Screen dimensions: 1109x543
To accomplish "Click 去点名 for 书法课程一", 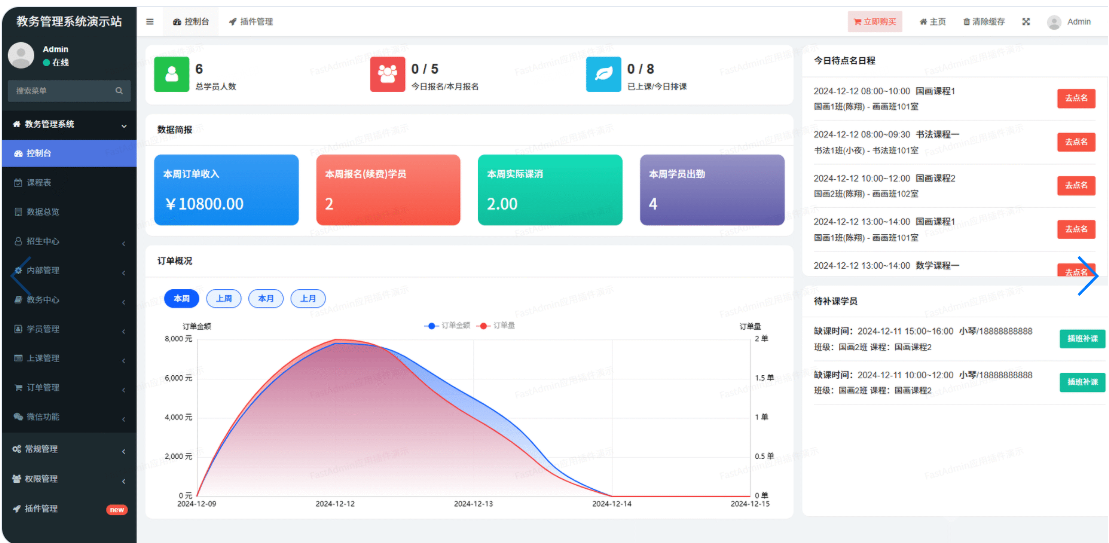I will [1076, 142].
